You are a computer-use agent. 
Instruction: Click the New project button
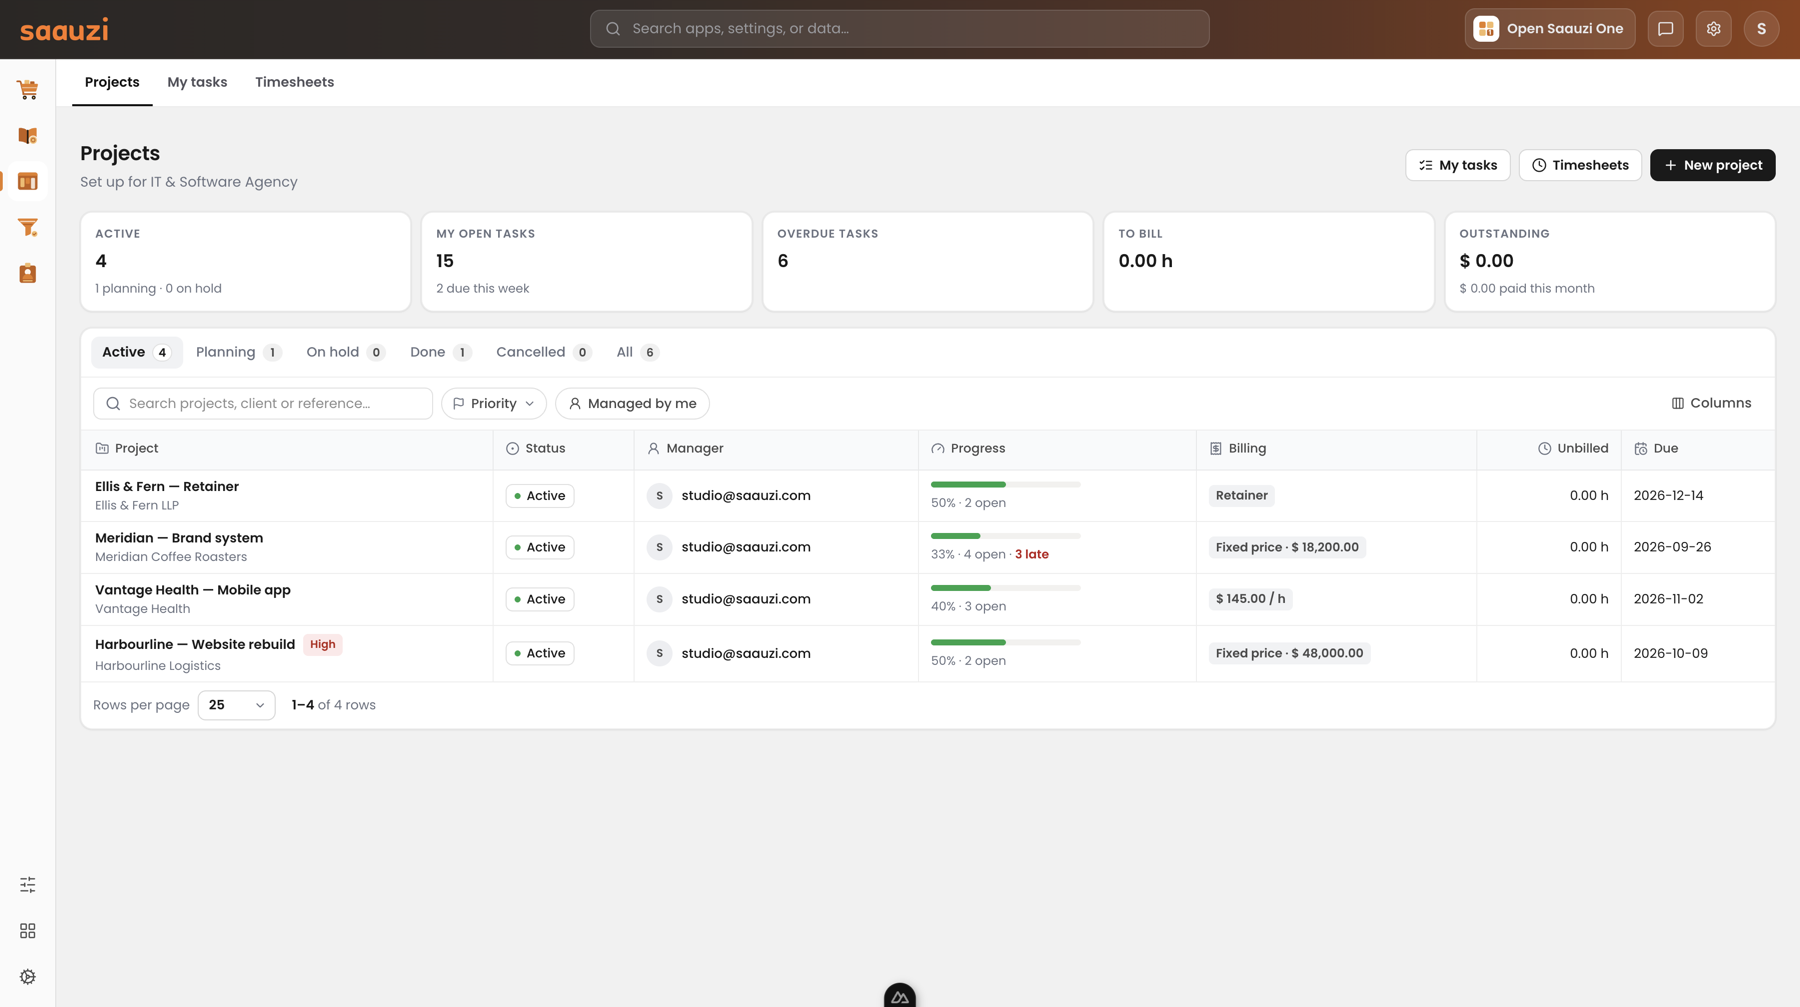click(1713, 165)
